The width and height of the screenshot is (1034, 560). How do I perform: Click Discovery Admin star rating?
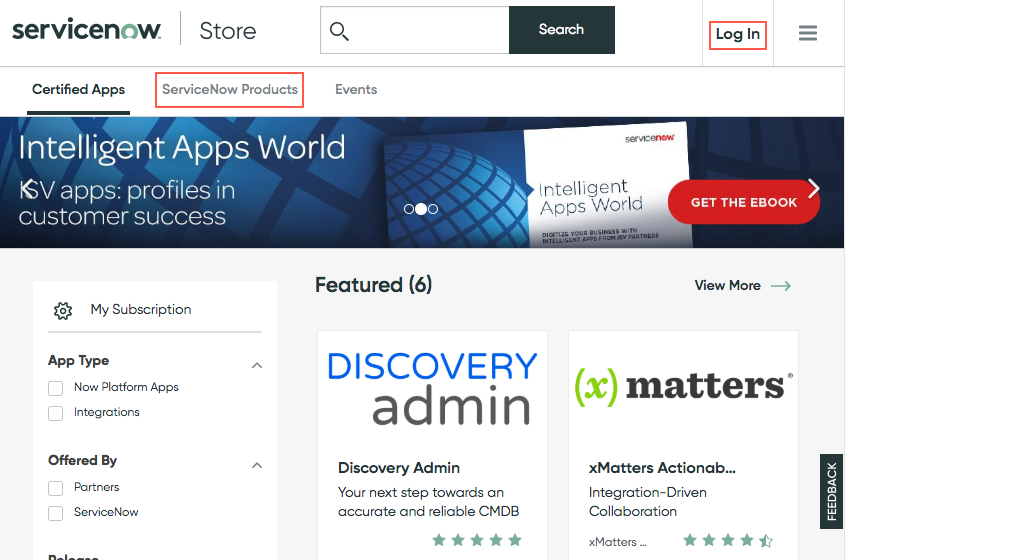point(477,540)
